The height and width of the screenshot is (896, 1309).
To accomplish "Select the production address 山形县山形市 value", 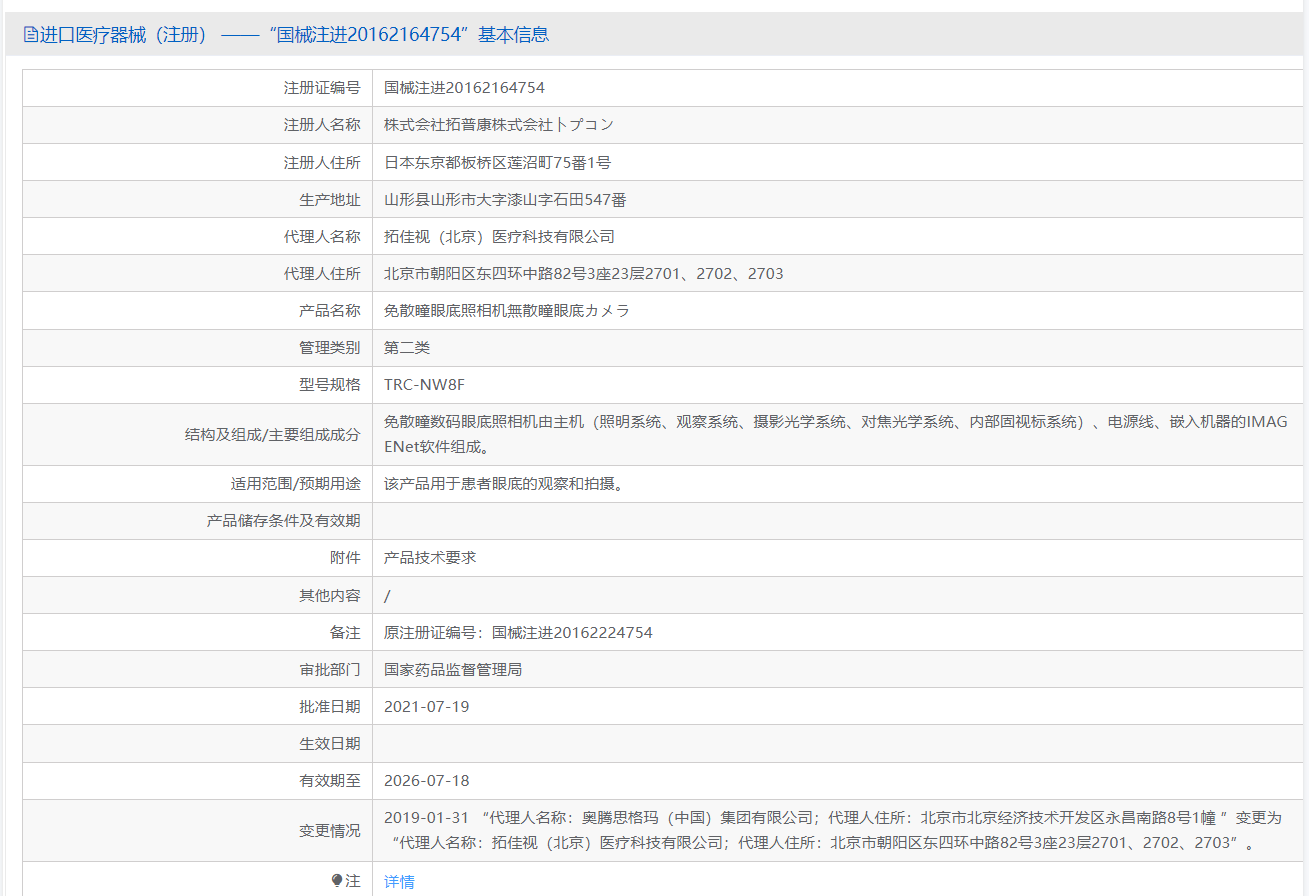I will click(x=505, y=200).
